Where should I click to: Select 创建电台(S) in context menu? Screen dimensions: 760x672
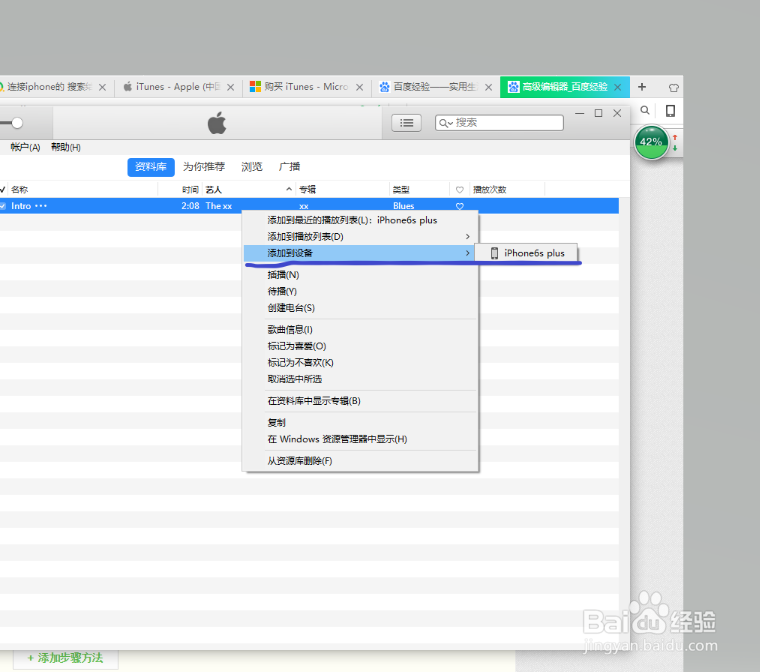coord(360,308)
